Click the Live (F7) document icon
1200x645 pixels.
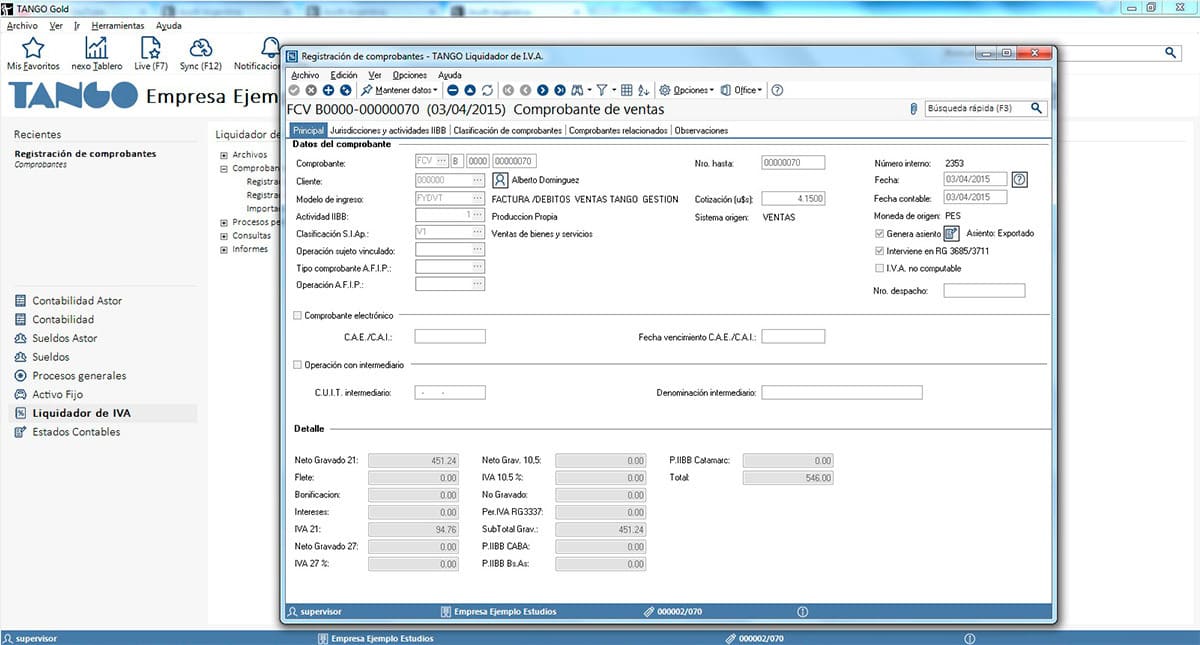150,47
